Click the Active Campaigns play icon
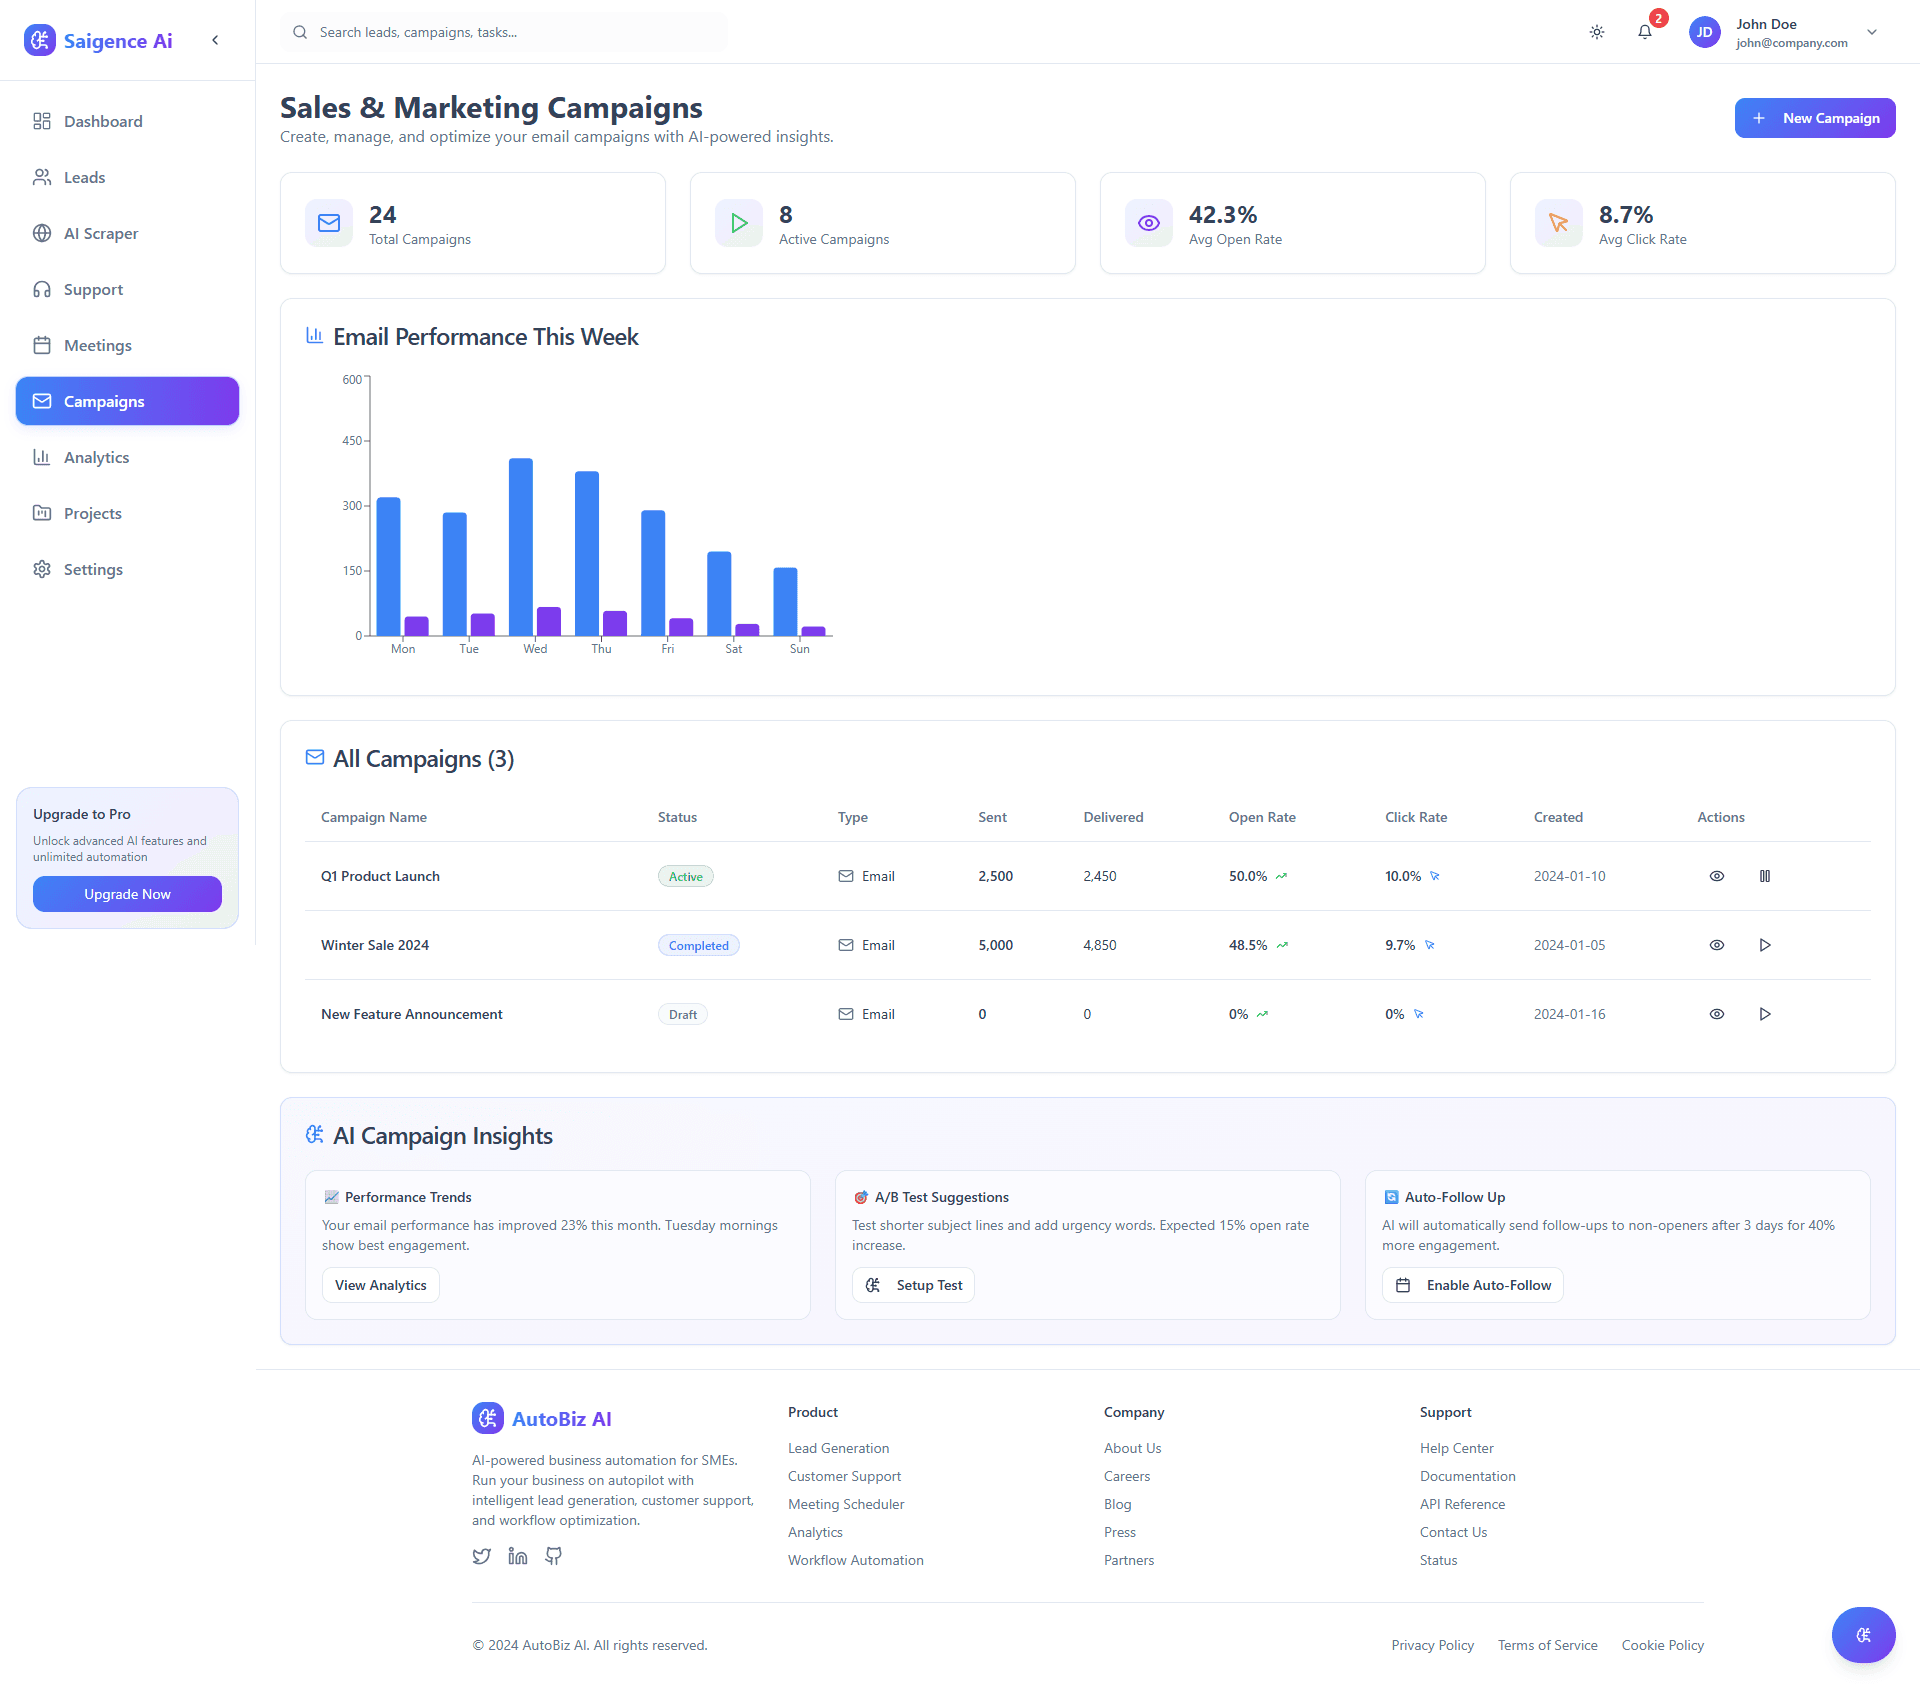The height and width of the screenshot is (1687, 1920). 739,223
